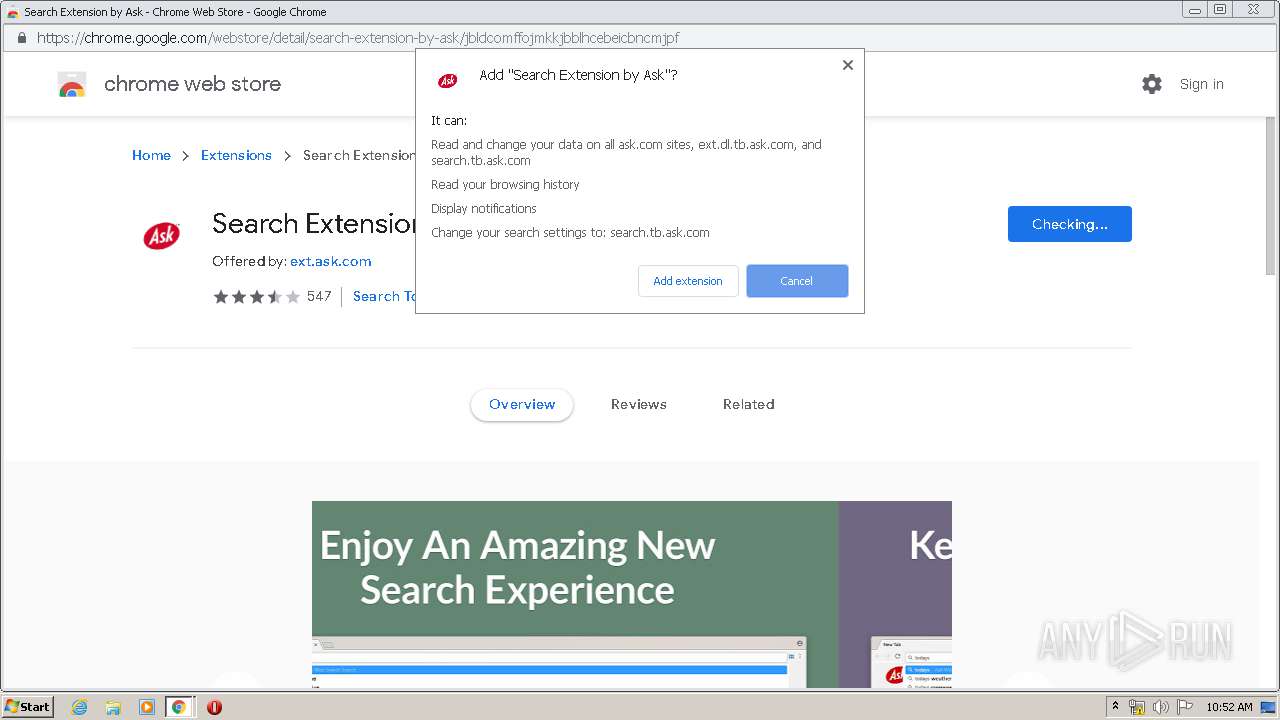
Task: Close the dialog with the X icon
Action: pyautogui.click(x=848, y=65)
